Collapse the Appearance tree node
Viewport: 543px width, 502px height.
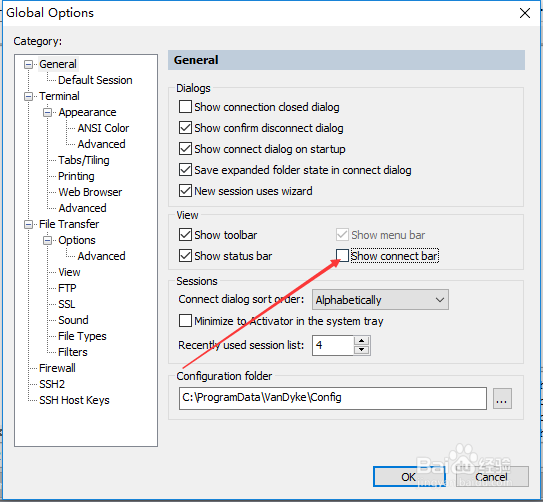coord(47,113)
